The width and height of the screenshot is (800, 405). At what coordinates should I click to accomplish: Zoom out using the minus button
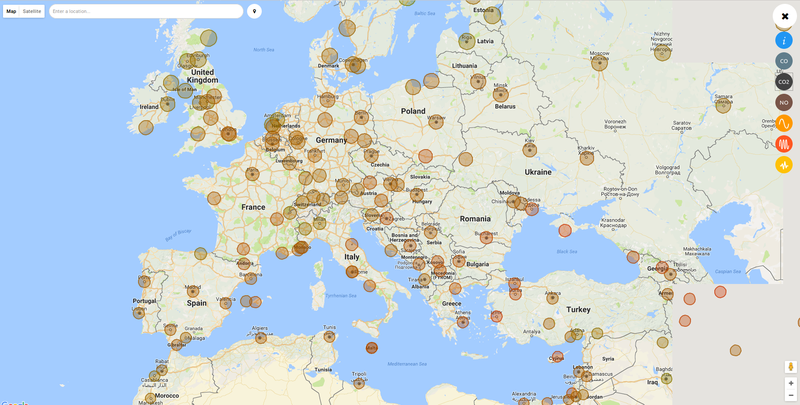coord(790,395)
